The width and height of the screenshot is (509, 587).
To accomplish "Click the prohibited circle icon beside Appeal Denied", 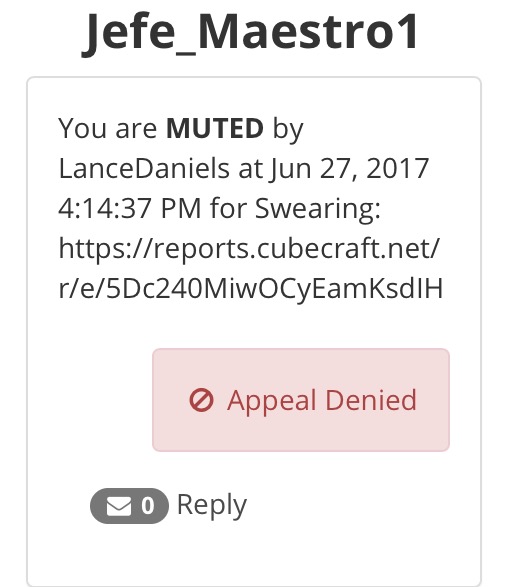I will [201, 400].
